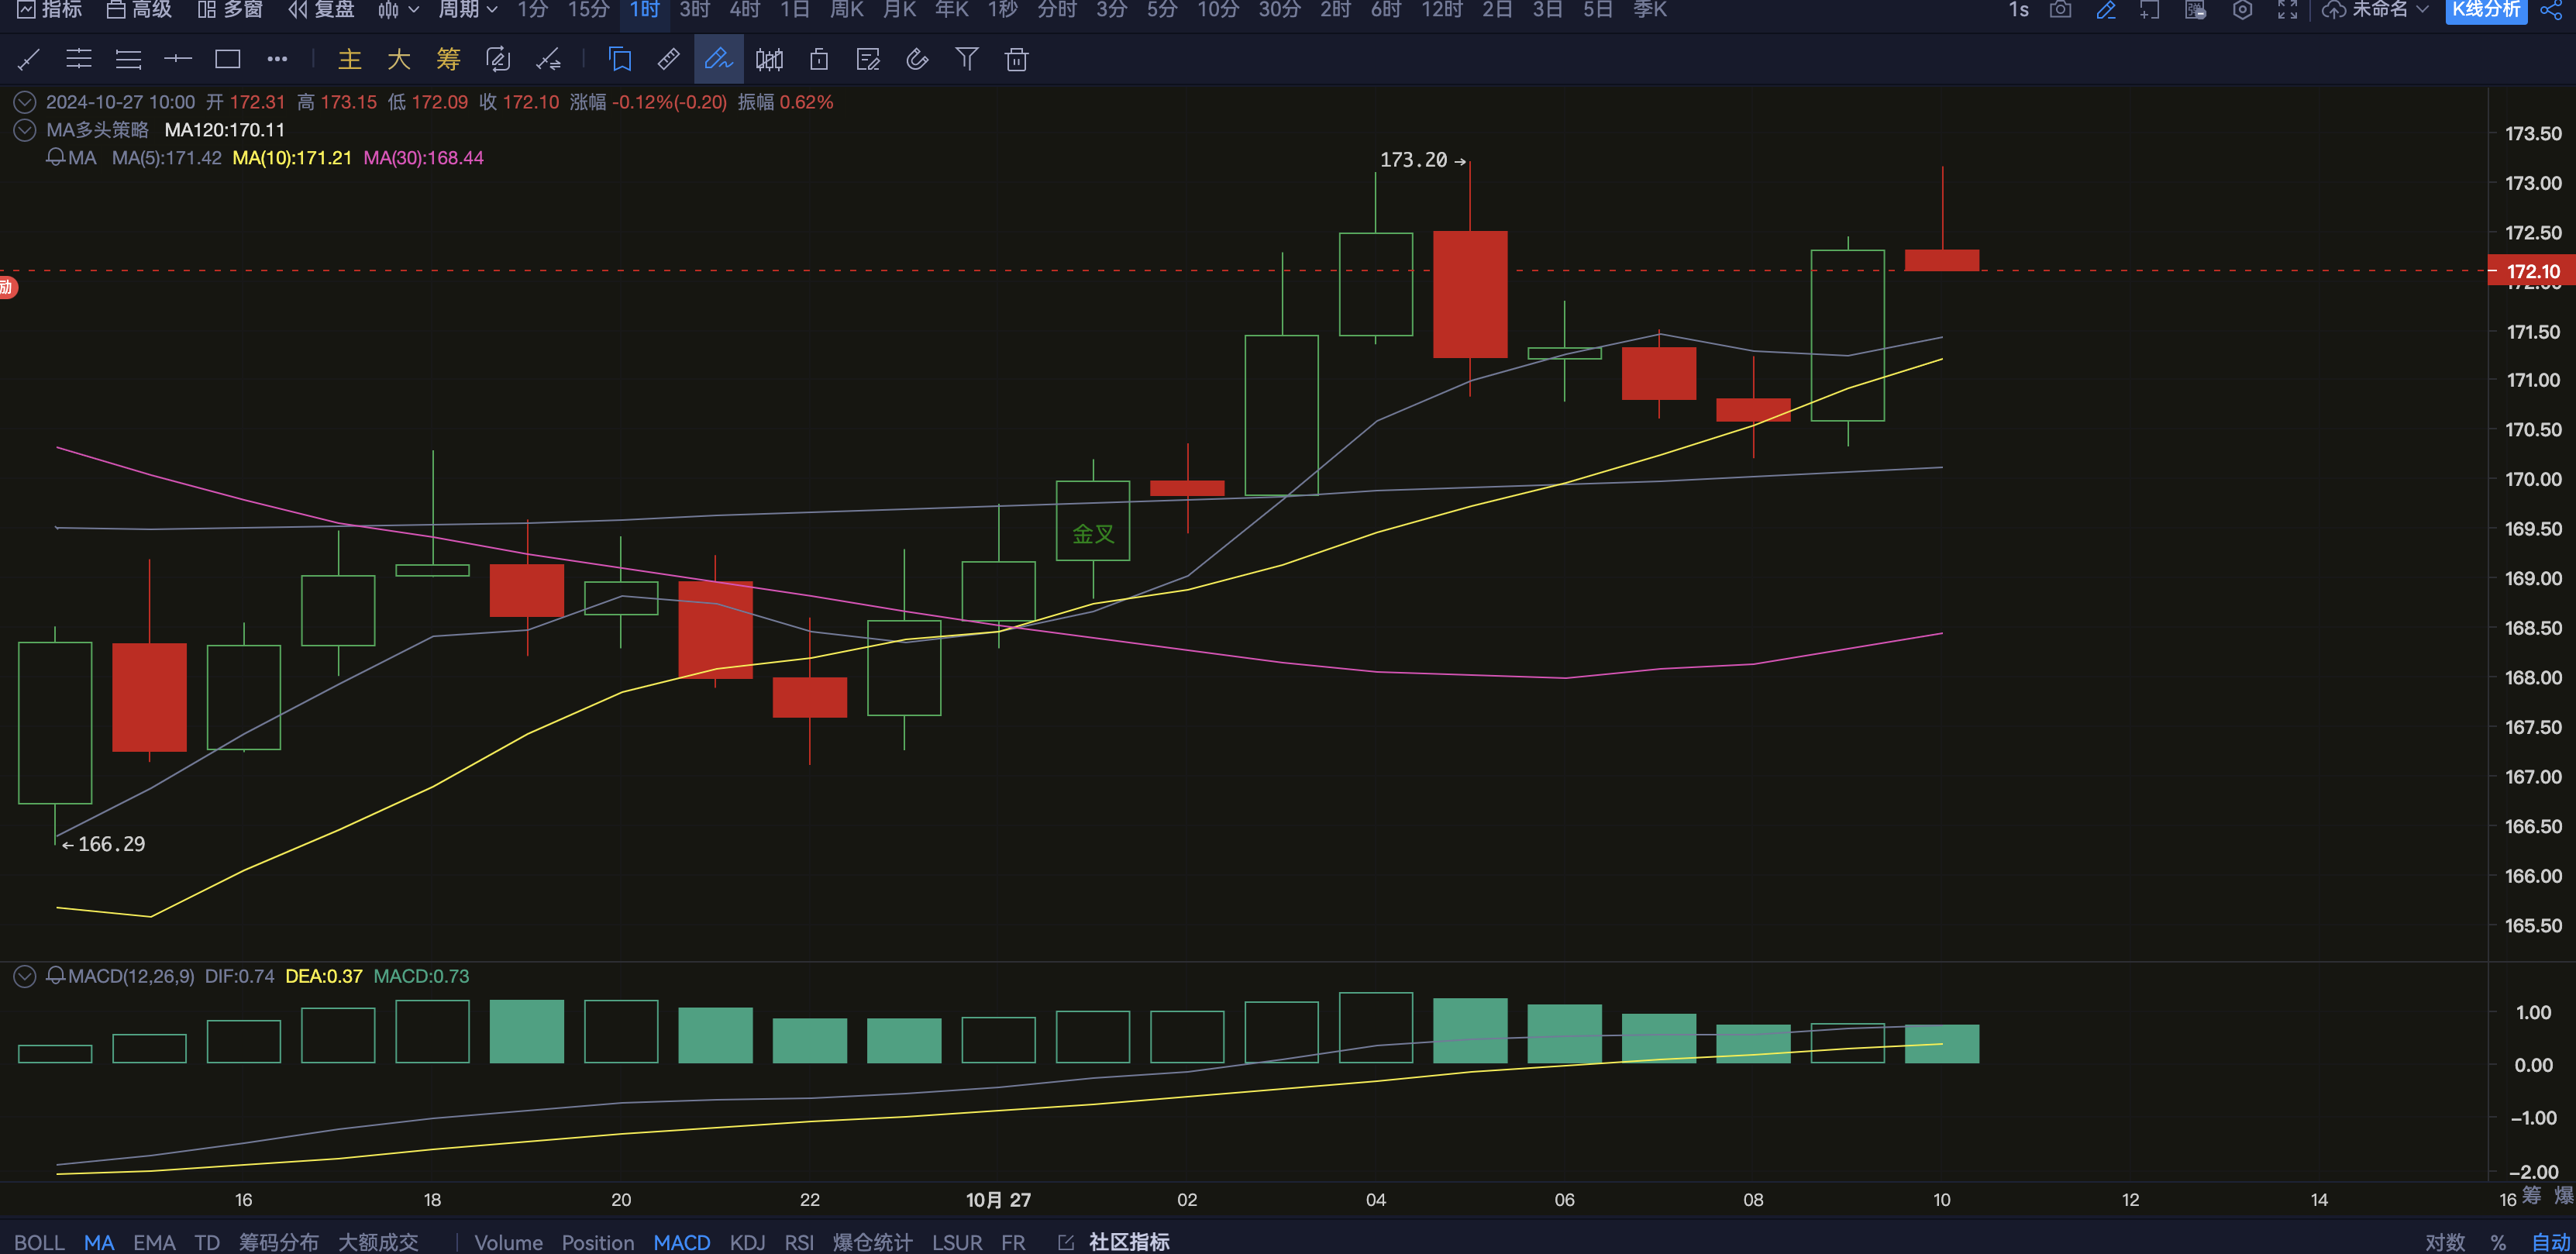The image size is (2576, 1254).
Task: Toggle the magnet snap tool
Action: coord(917,60)
